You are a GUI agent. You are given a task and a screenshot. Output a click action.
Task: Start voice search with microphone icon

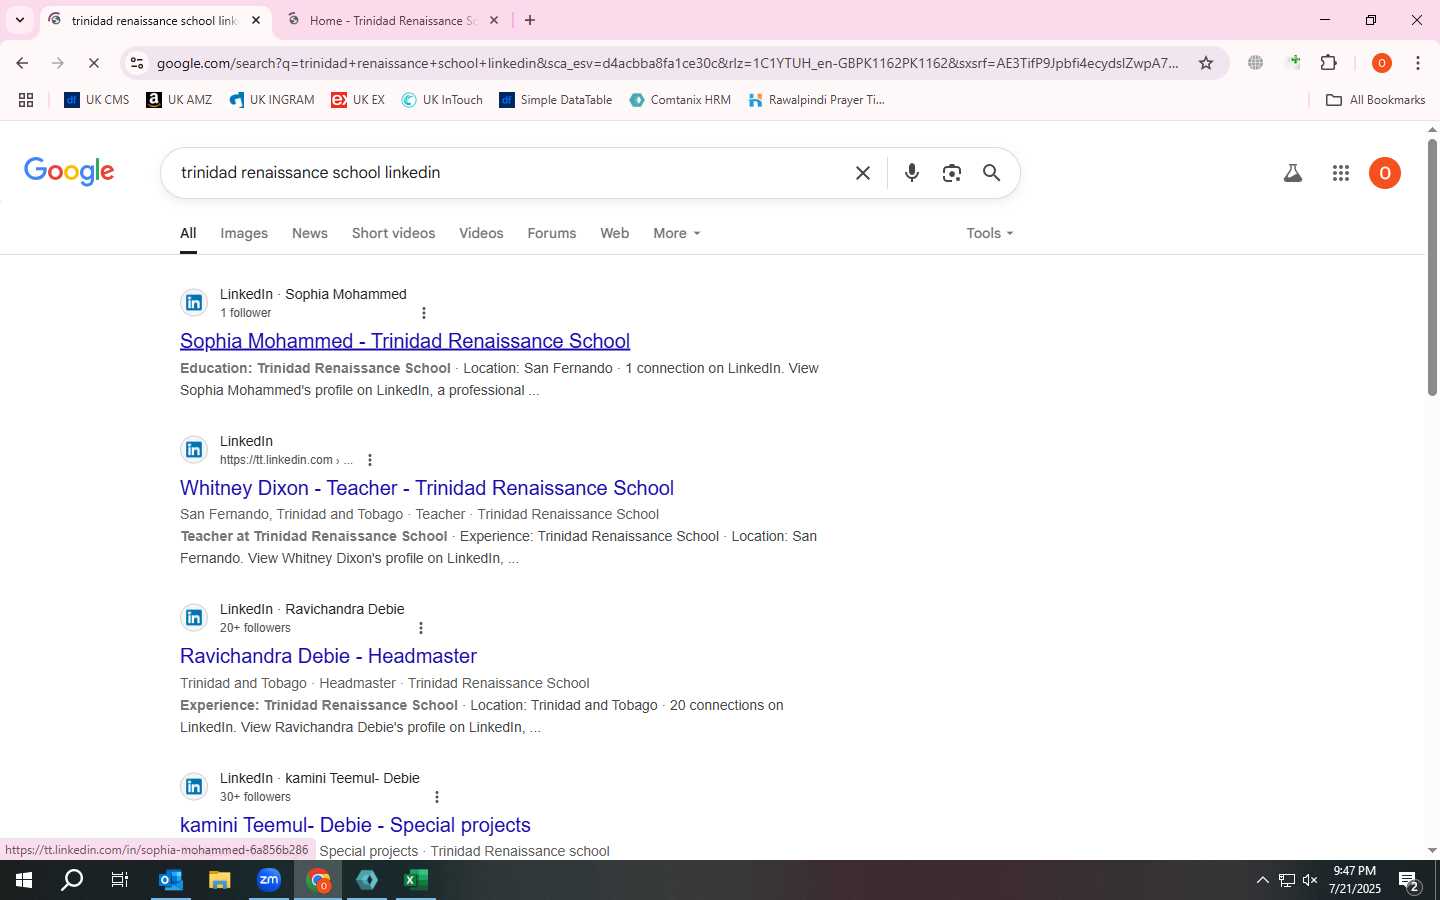912,173
